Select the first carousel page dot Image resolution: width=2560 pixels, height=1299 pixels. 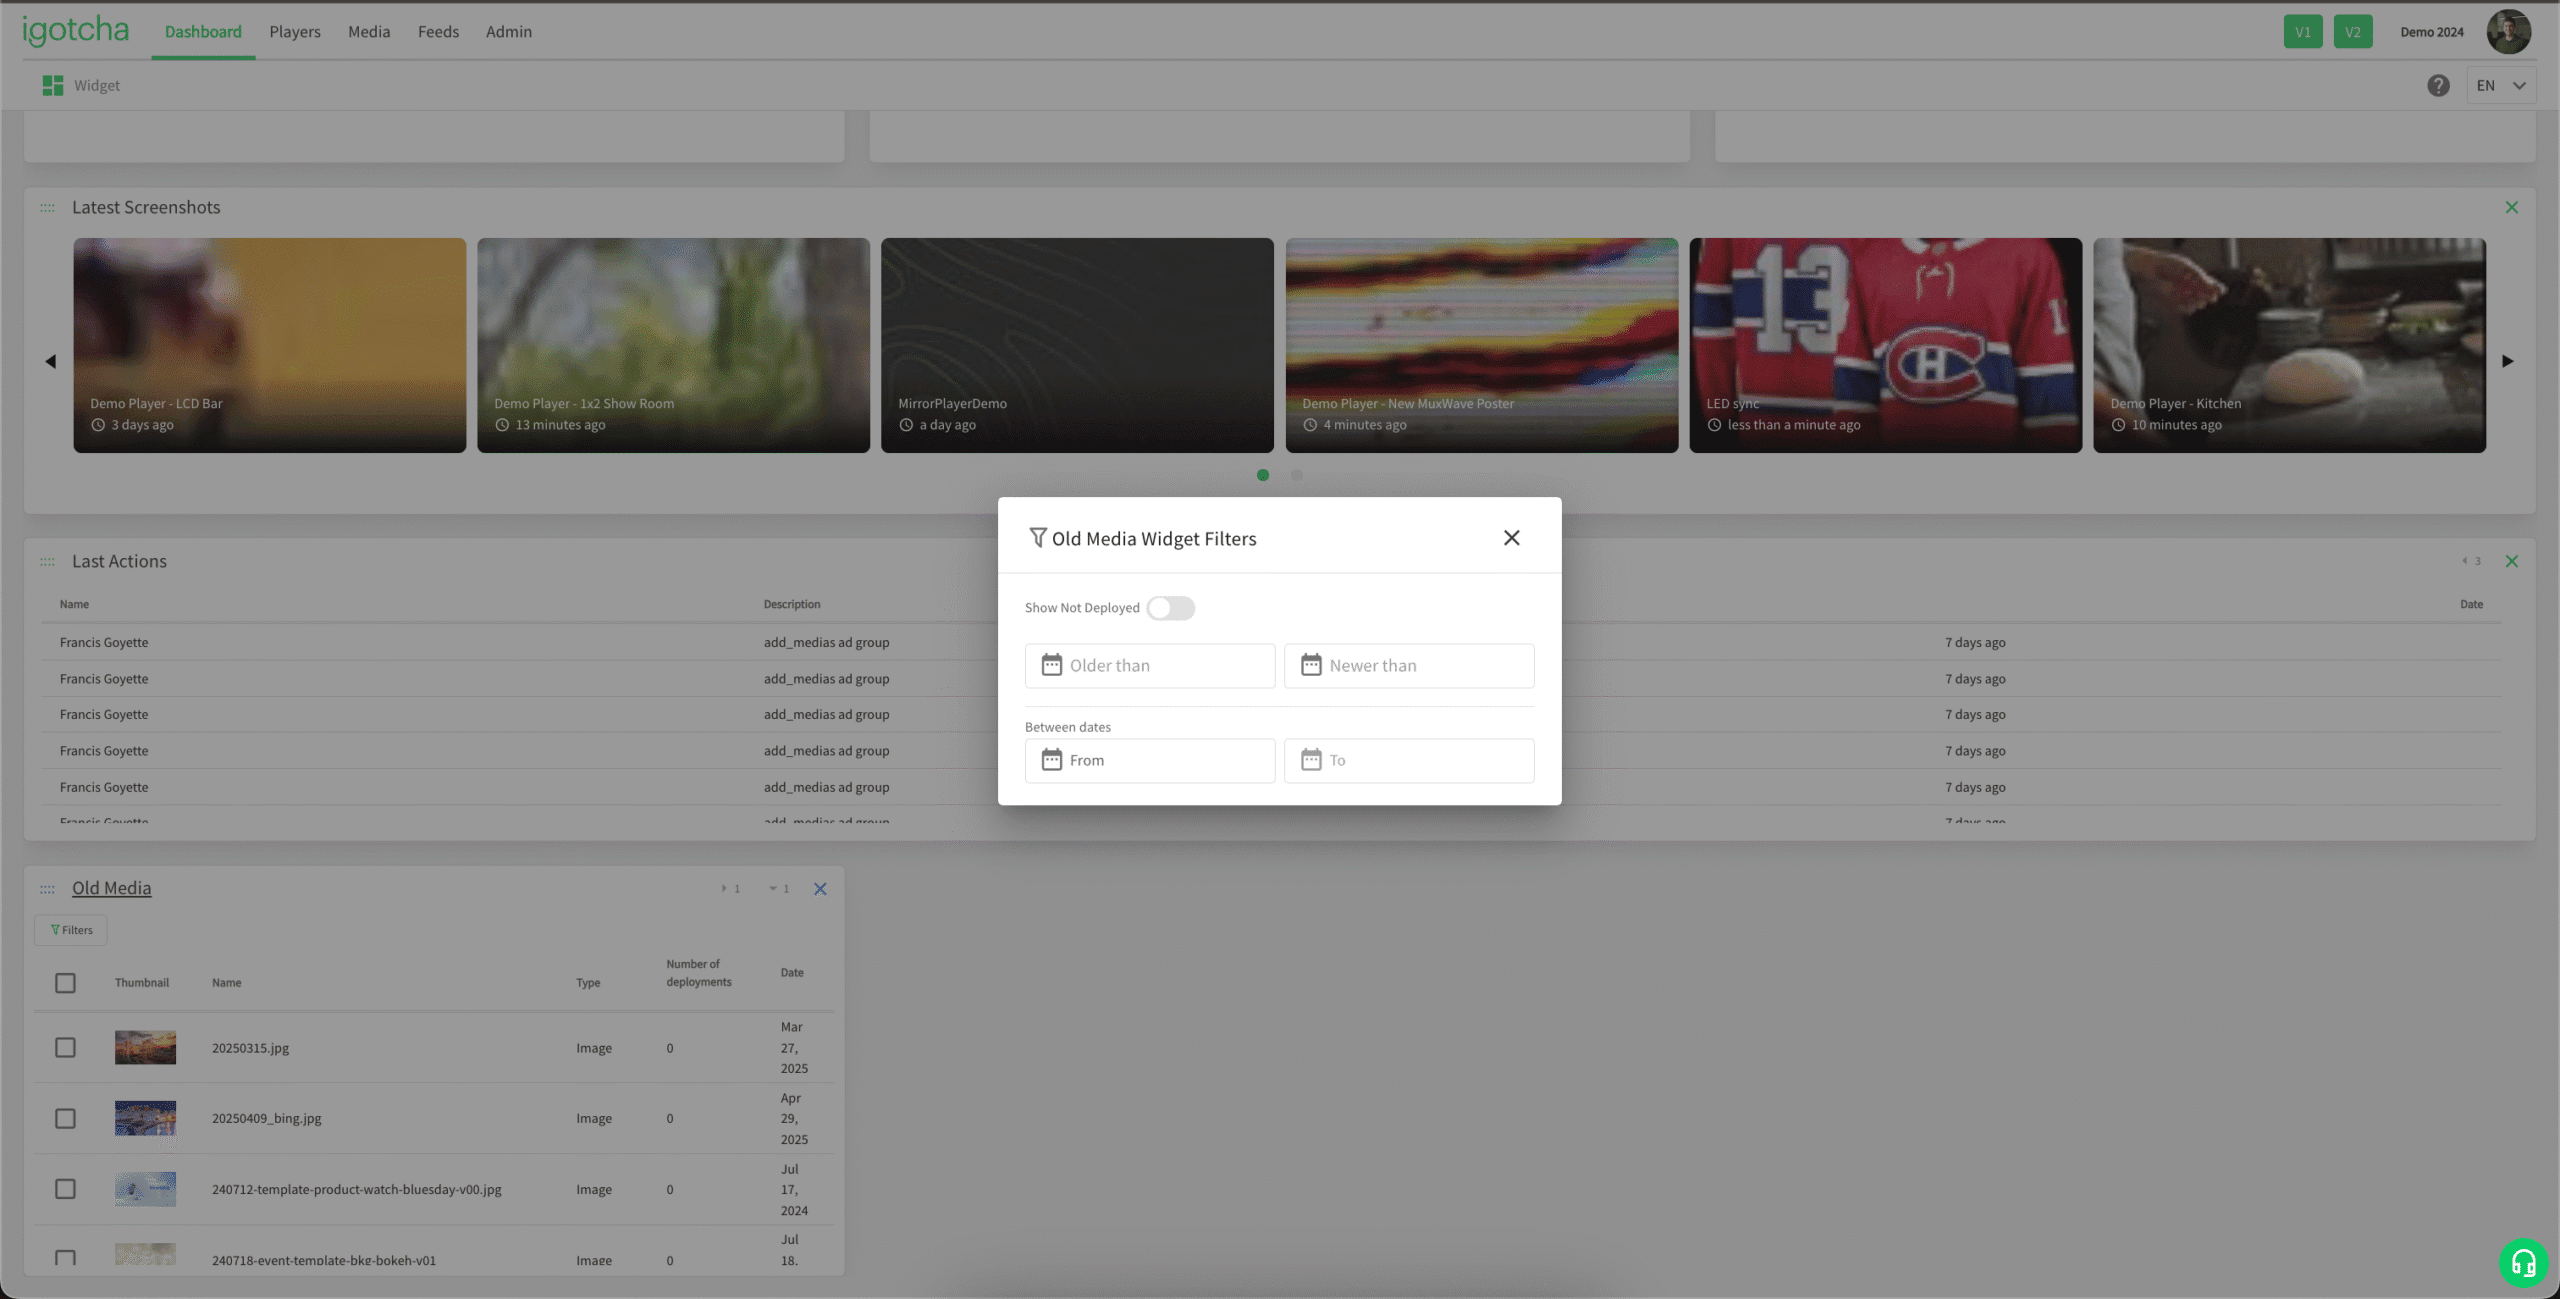[1263, 475]
